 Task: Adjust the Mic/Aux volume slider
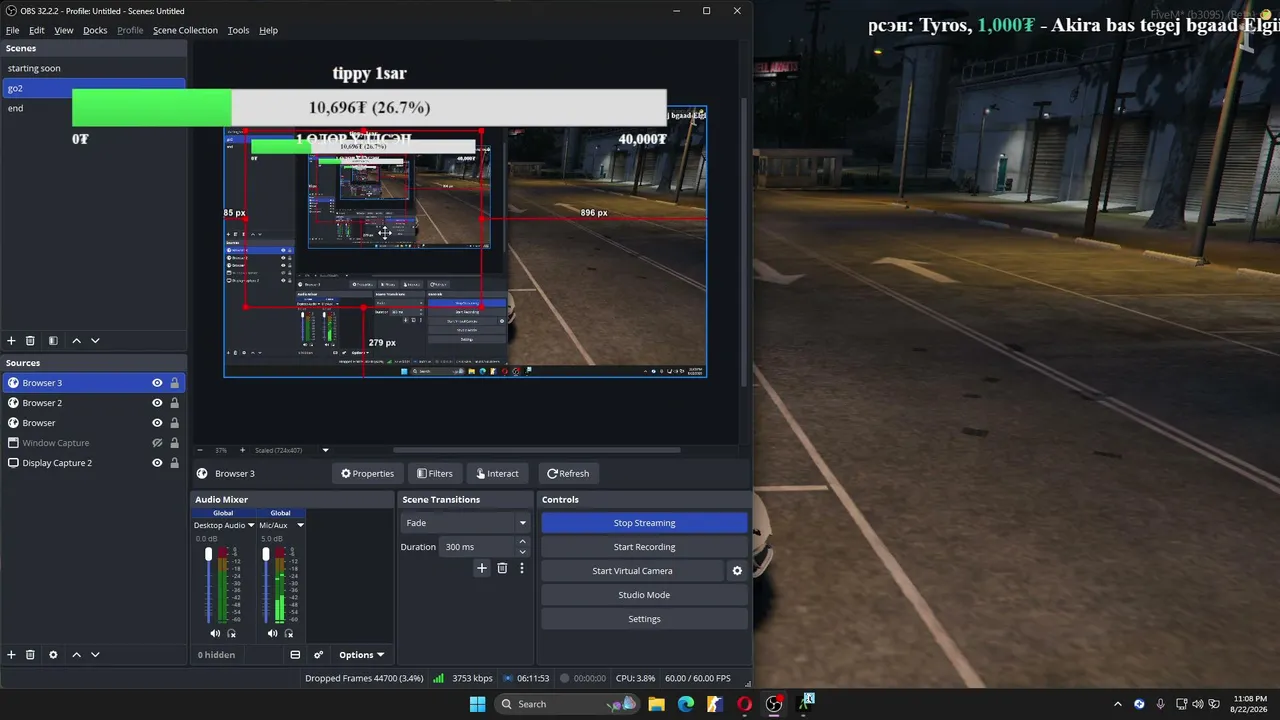pyautogui.click(x=266, y=555)
